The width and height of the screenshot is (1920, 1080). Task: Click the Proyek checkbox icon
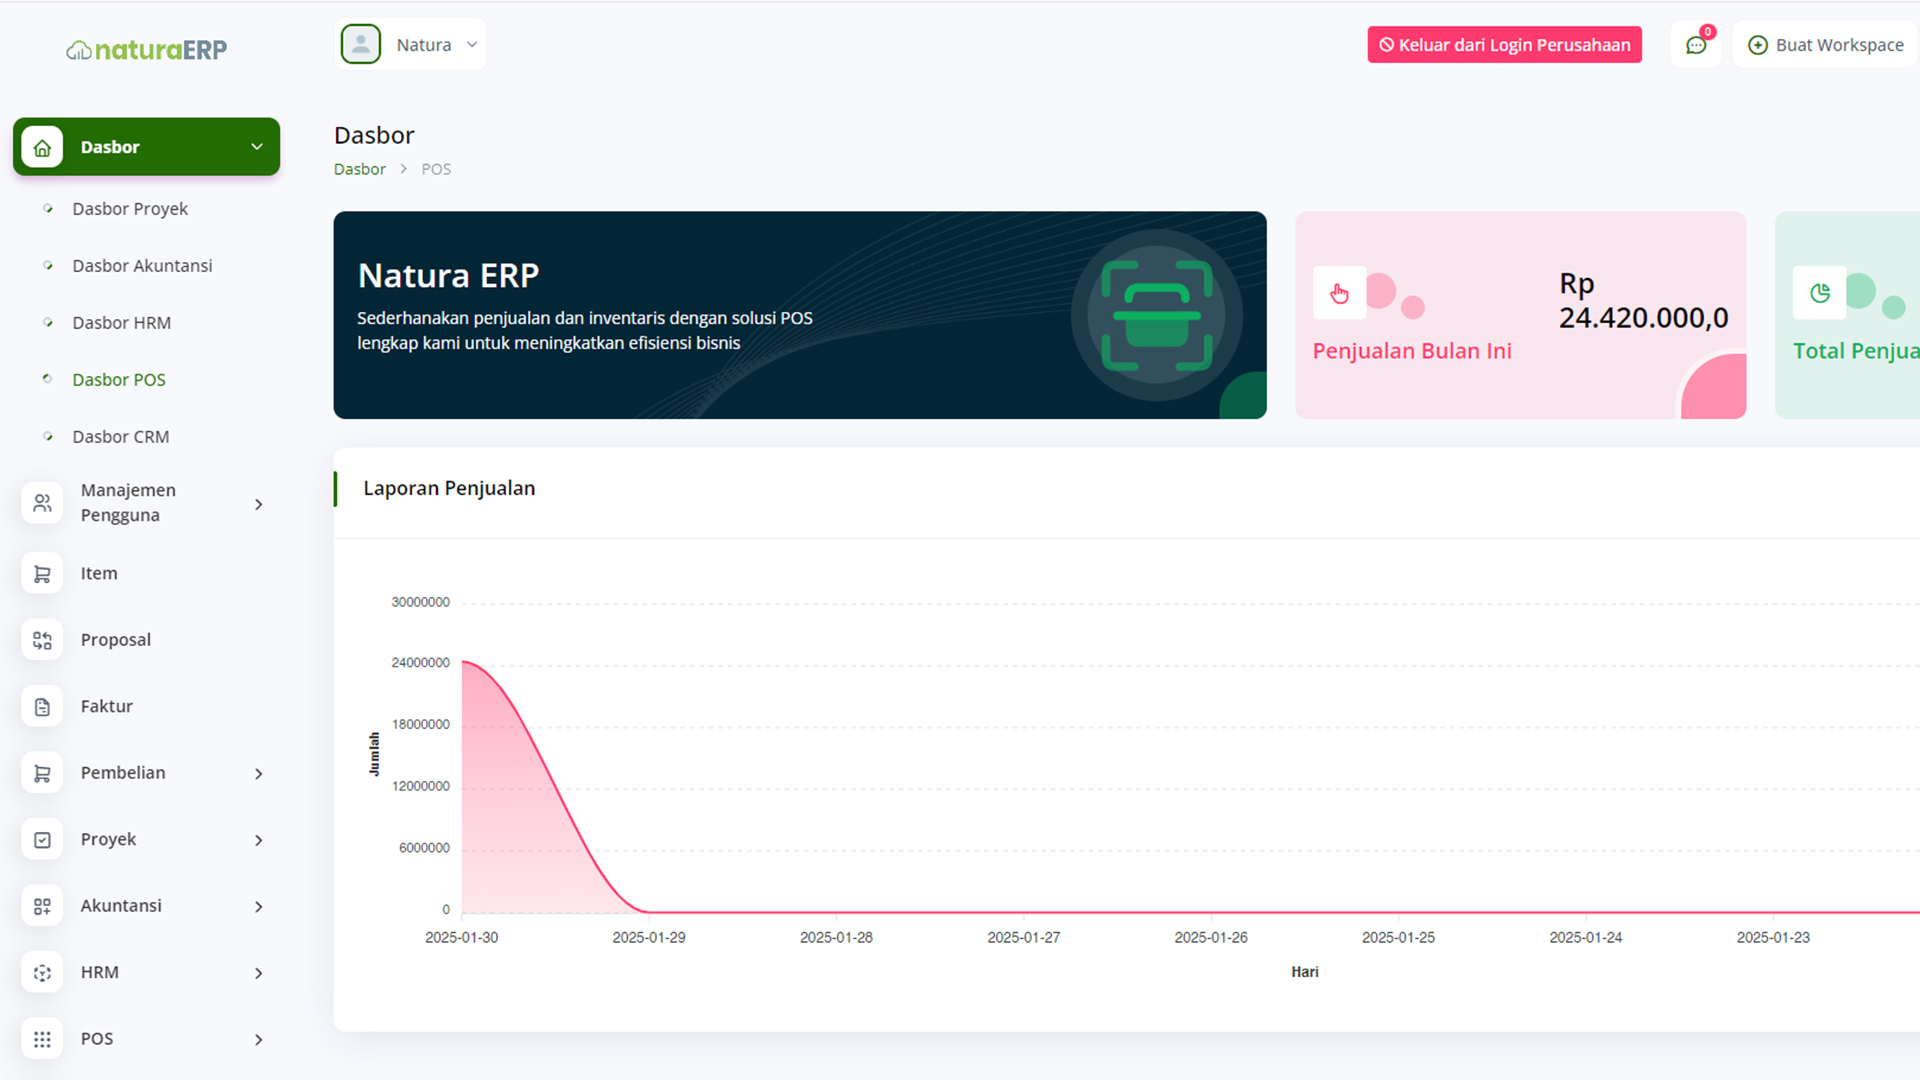42,840
